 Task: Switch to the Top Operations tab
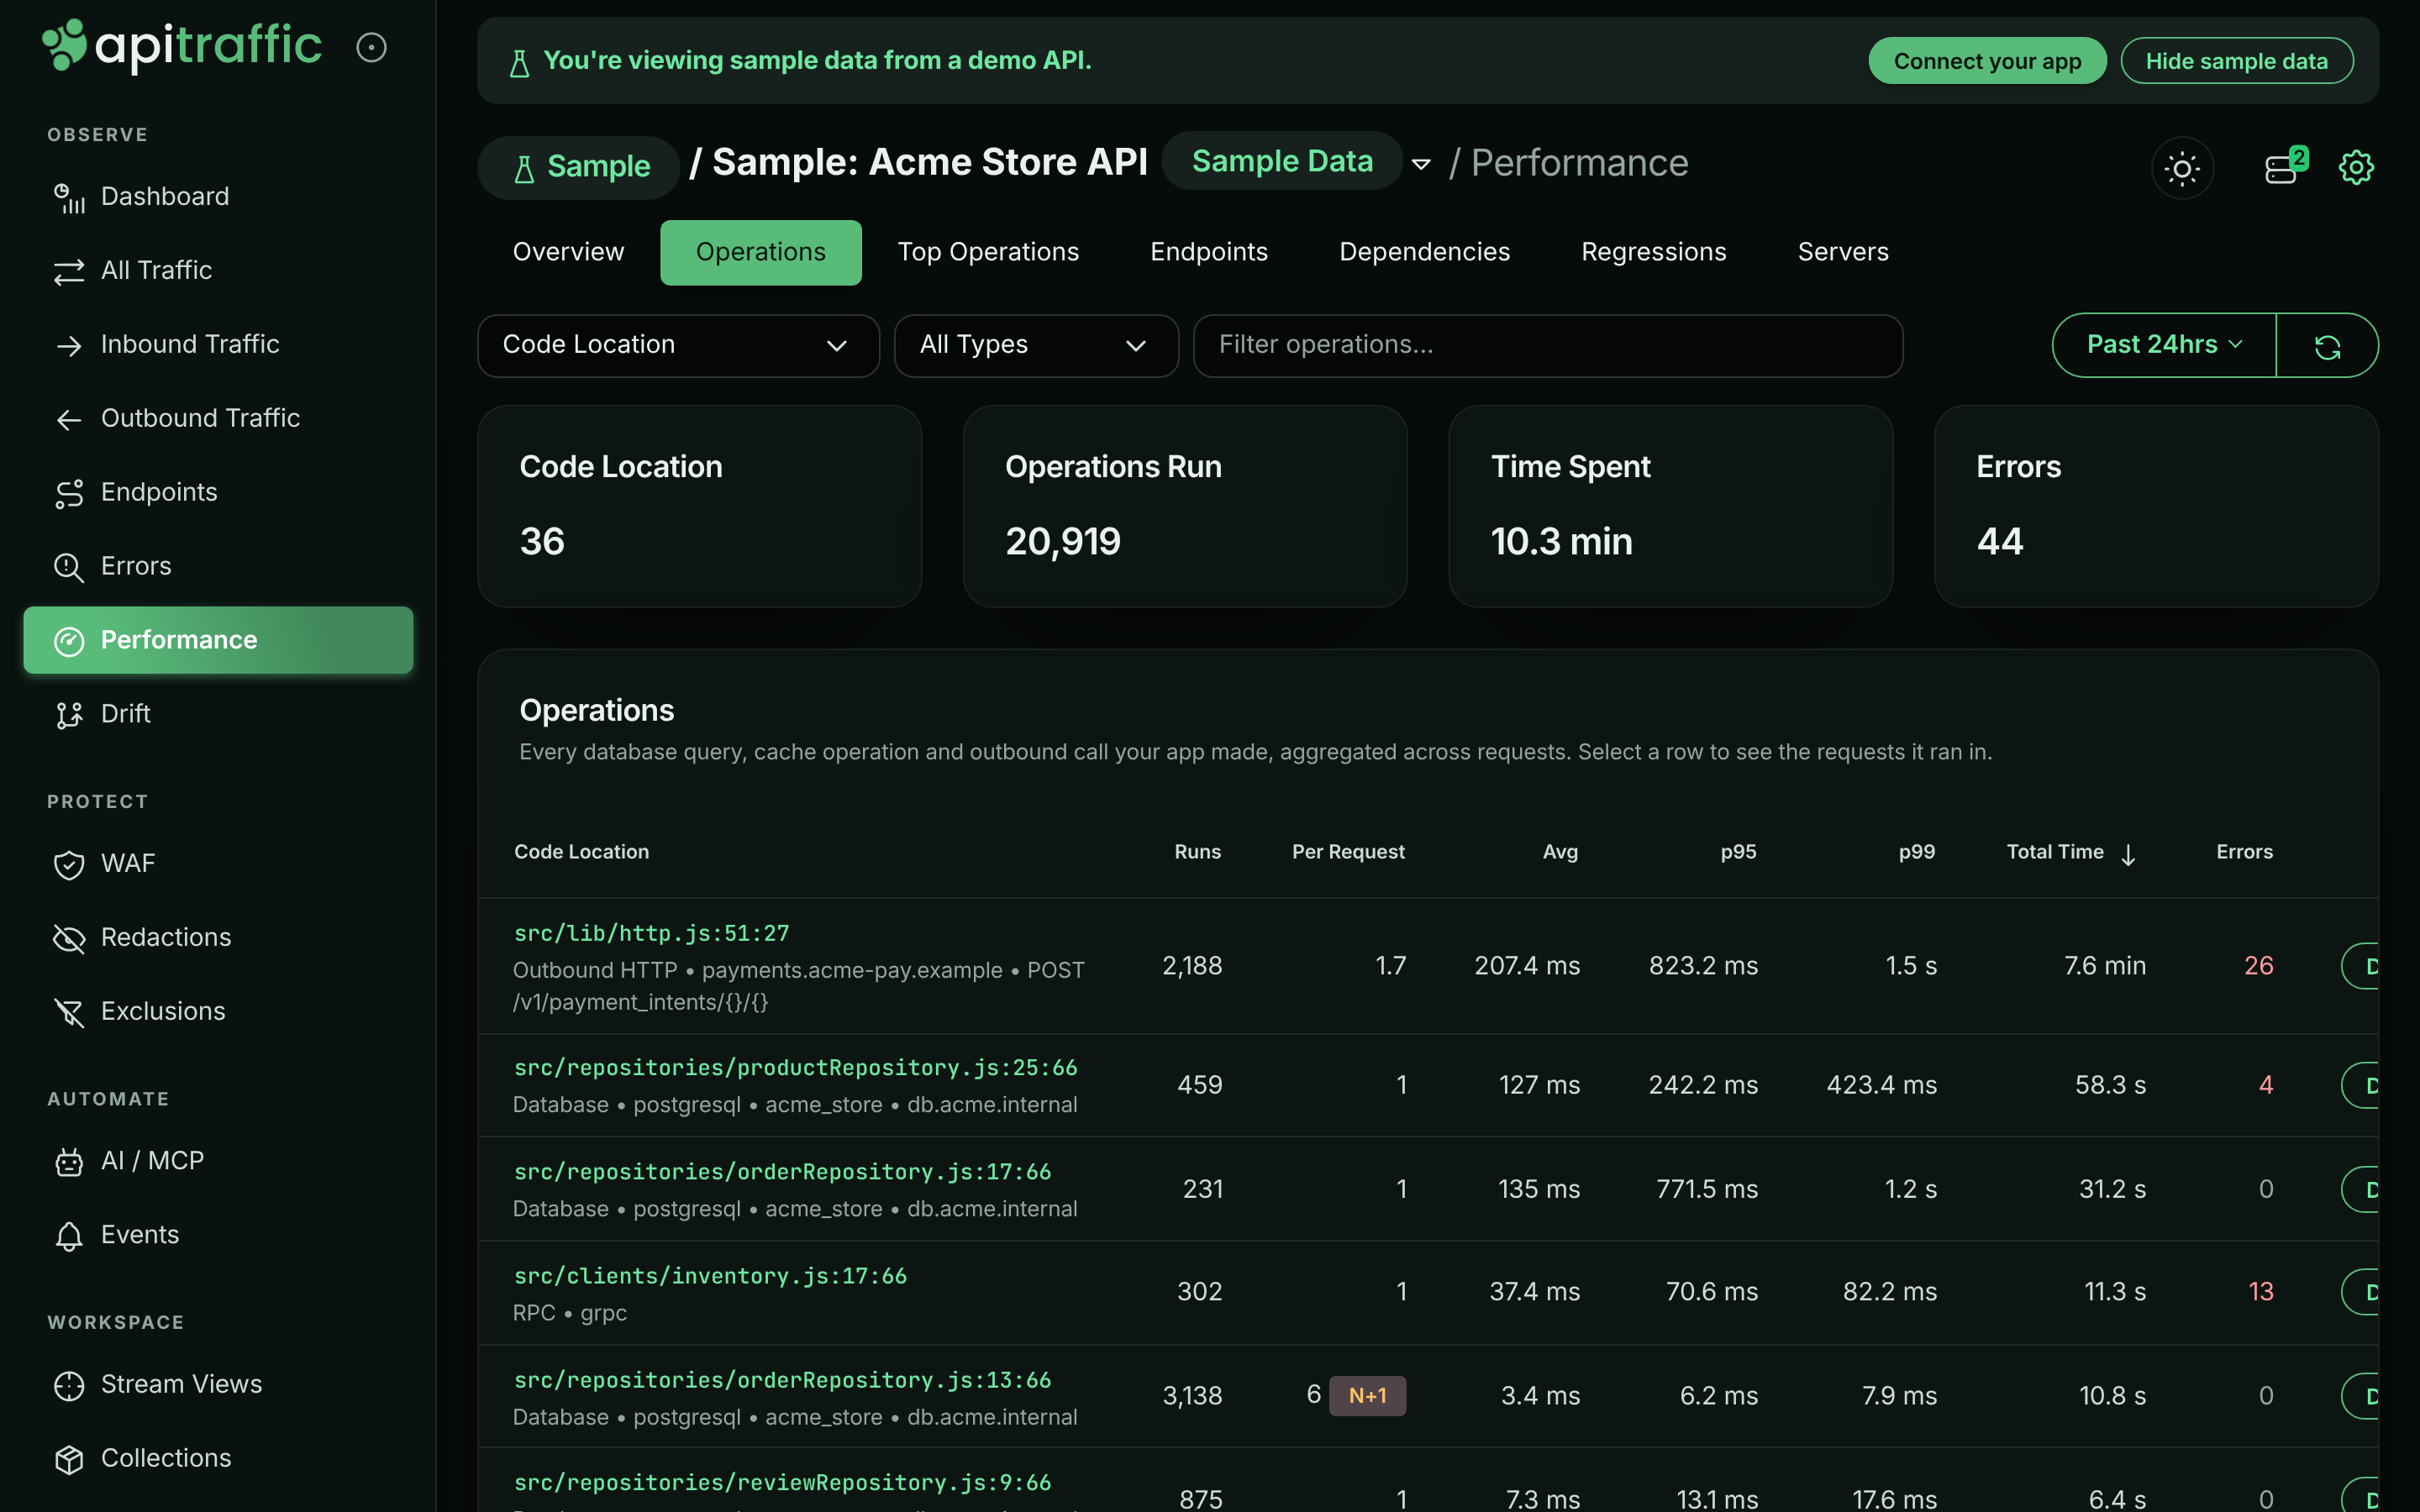coord(988,252)
